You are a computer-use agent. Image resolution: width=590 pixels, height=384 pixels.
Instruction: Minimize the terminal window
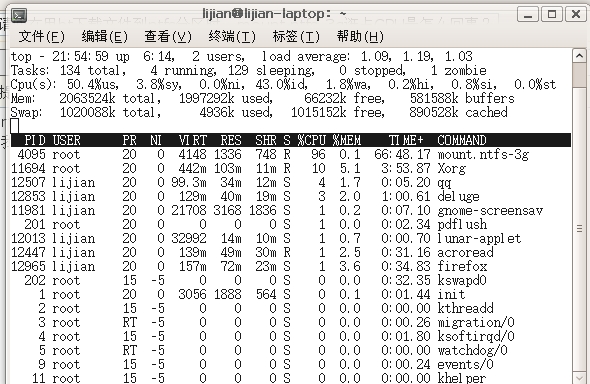528,15
